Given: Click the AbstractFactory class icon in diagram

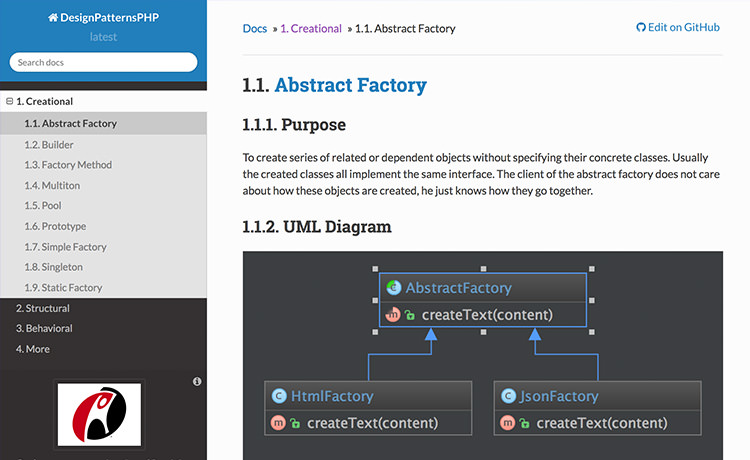Looking at the screenshot, I should (394, 288).
